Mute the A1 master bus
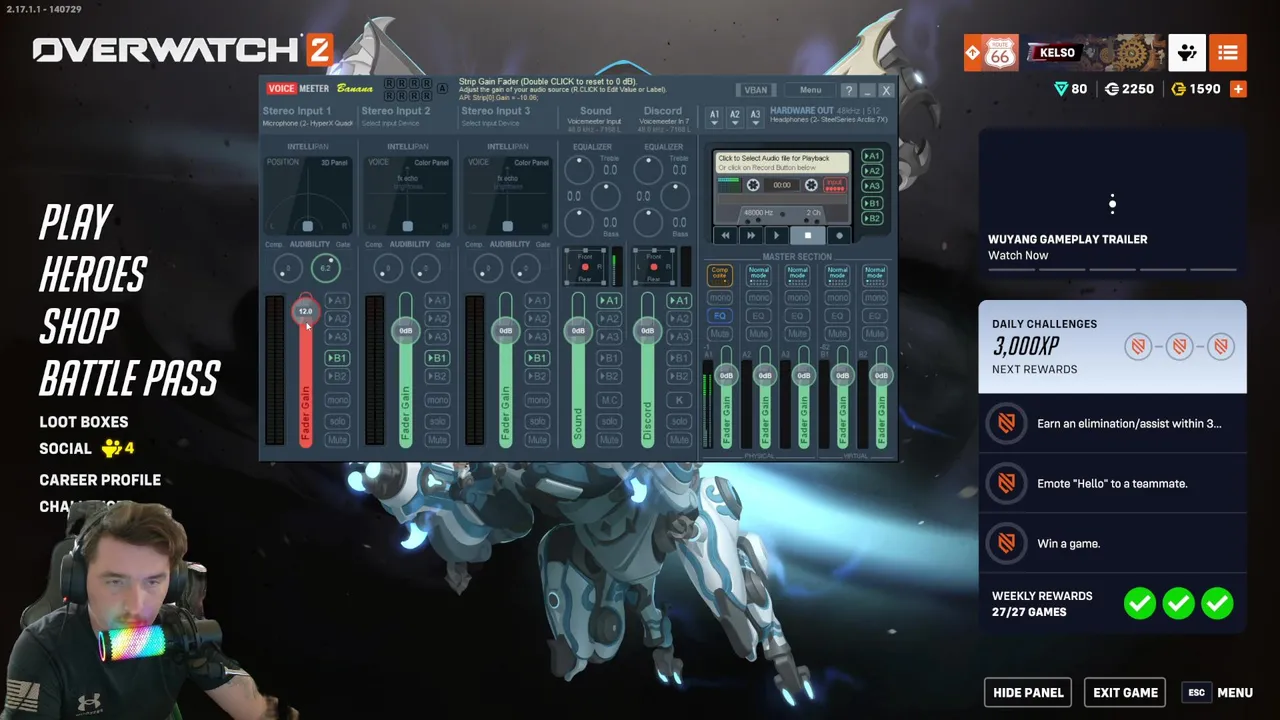 [720, 334]
